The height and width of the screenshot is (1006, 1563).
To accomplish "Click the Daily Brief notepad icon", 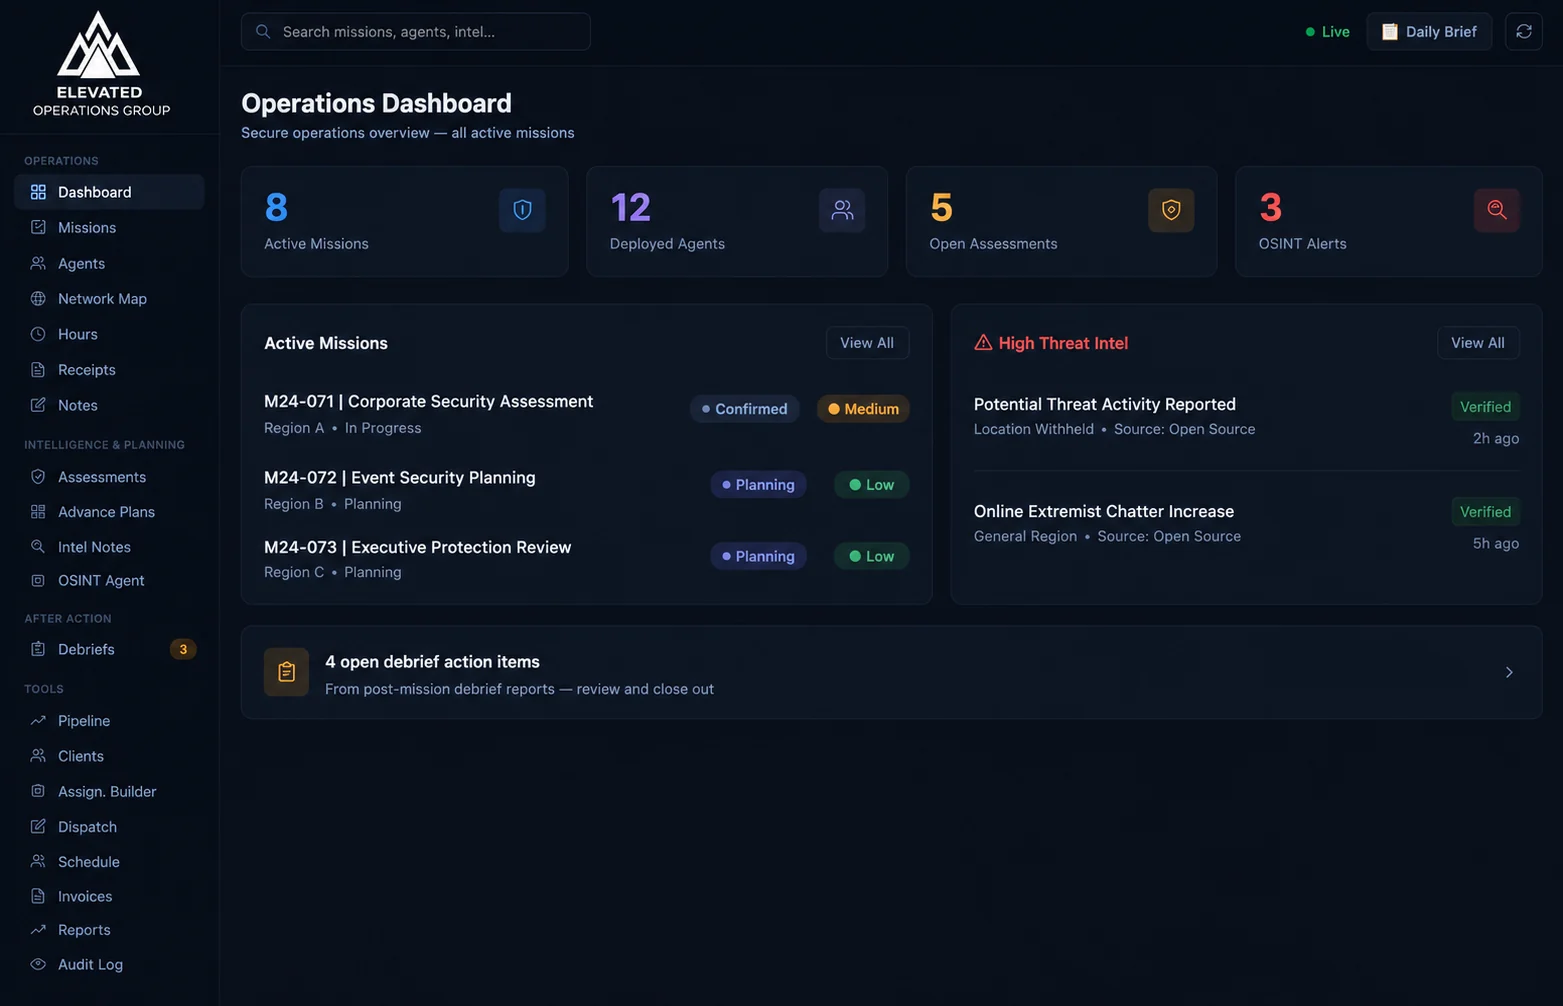I will tap(1389, 32).
